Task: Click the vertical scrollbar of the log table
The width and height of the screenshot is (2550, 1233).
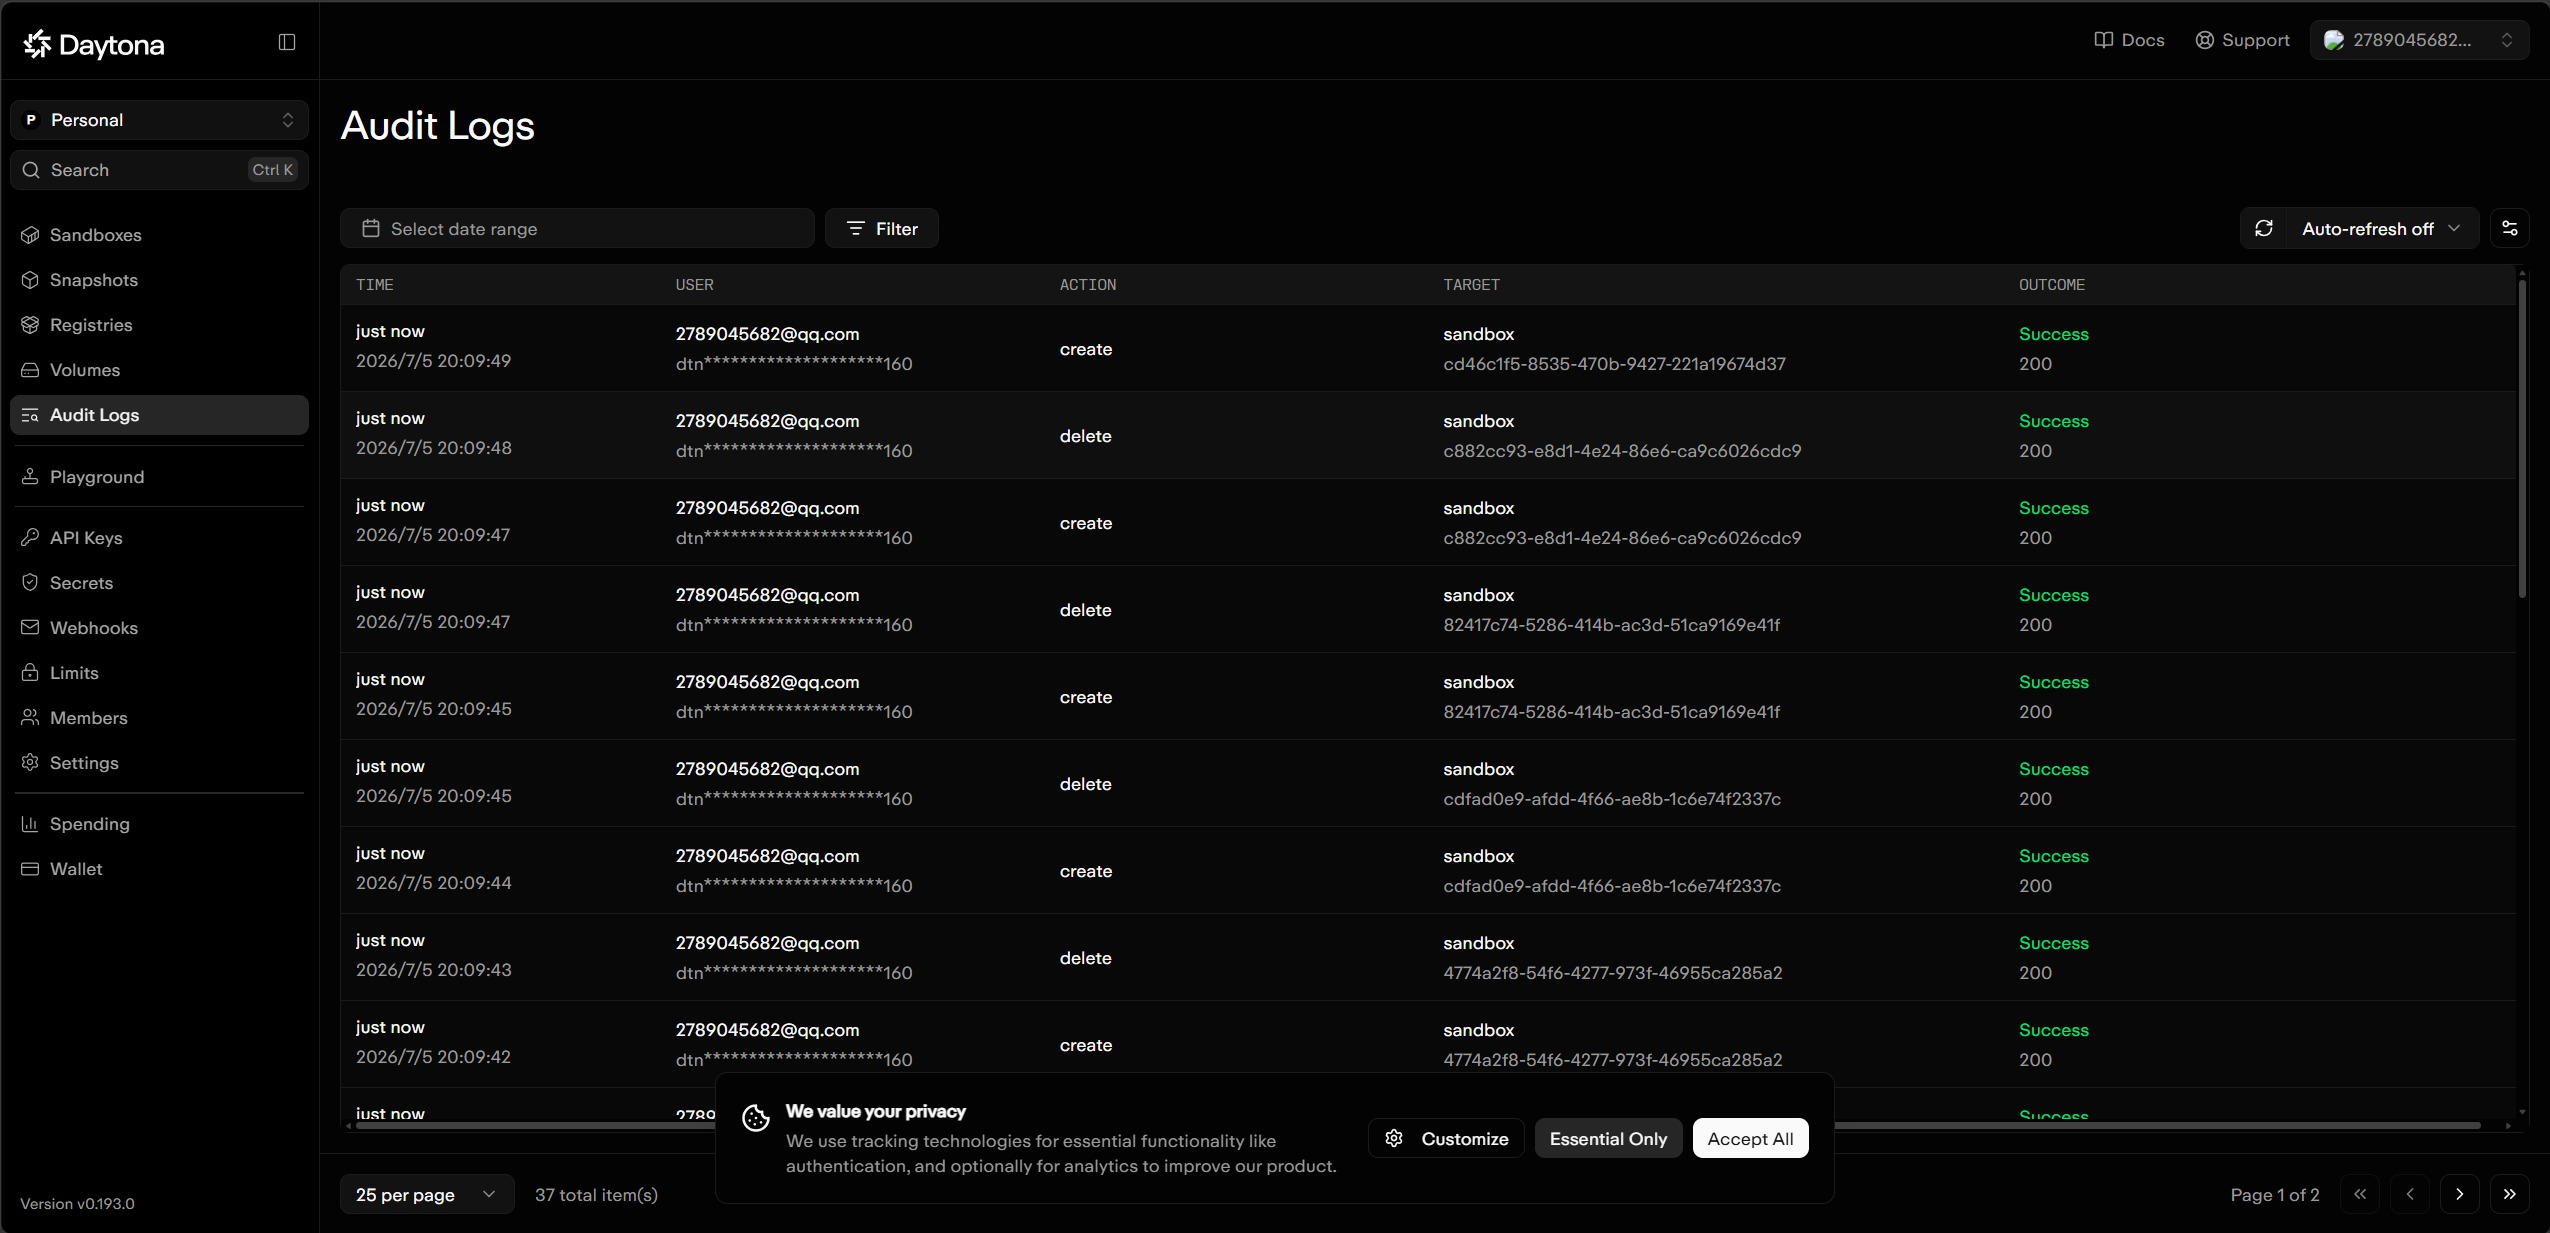Action: (2522, 440)
